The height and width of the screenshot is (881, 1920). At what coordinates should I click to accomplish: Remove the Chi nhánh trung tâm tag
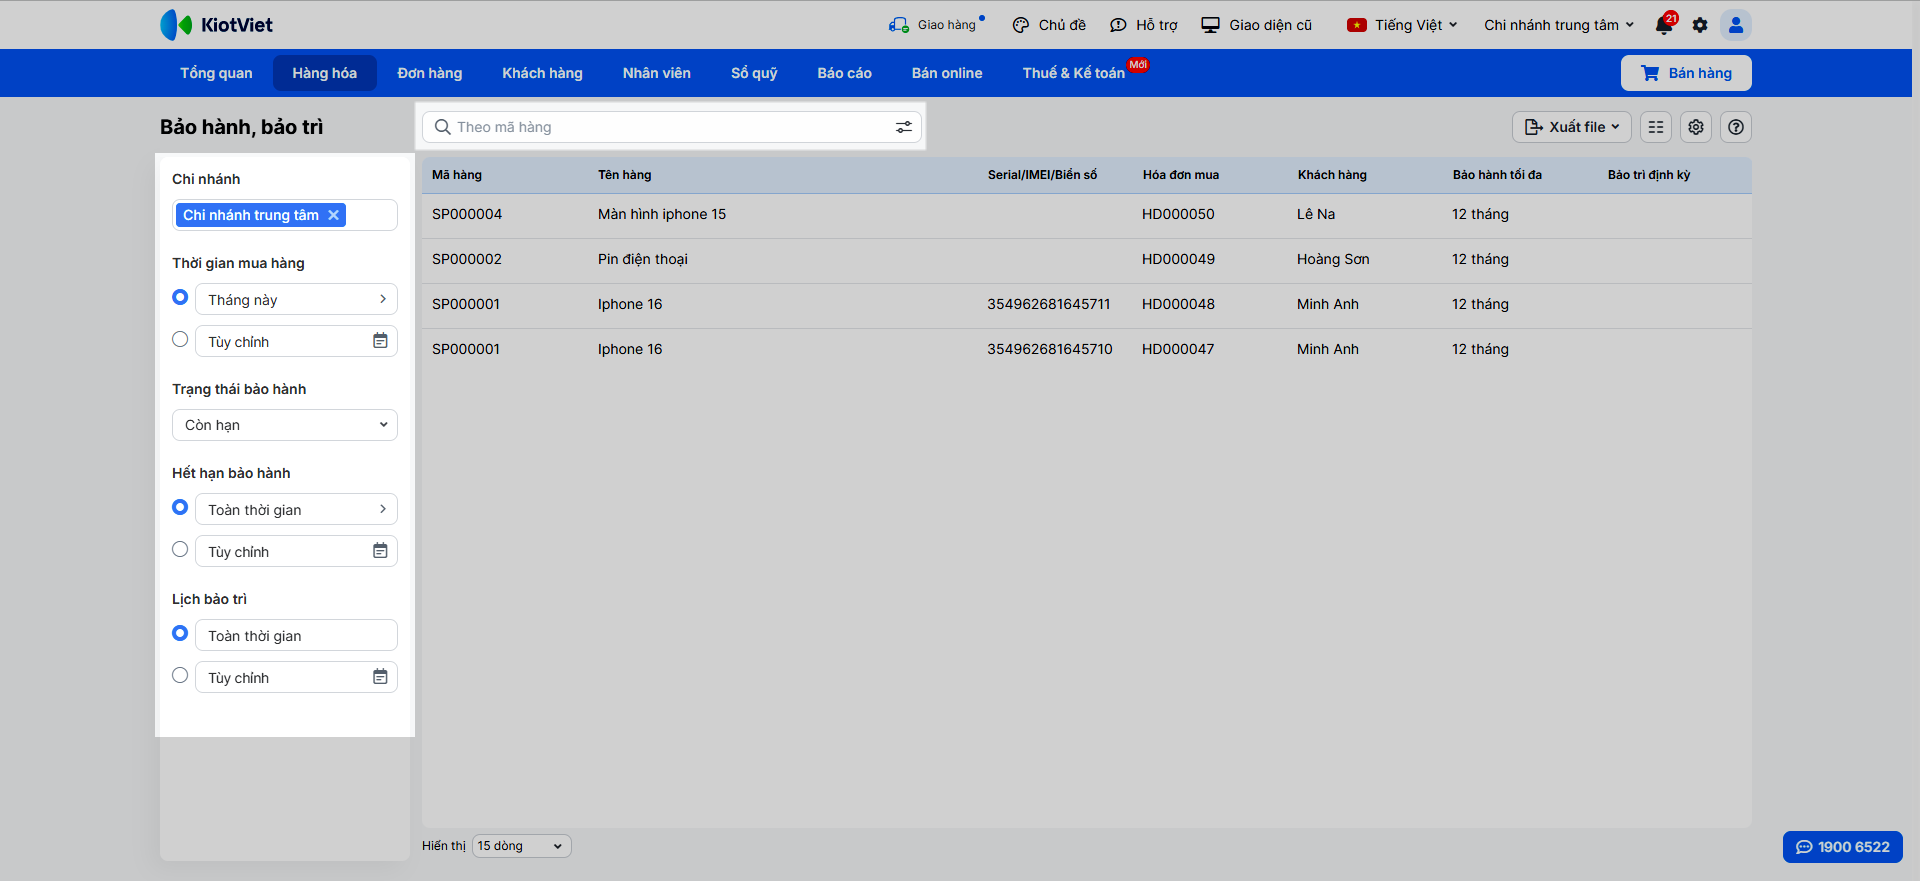(334, 215)
